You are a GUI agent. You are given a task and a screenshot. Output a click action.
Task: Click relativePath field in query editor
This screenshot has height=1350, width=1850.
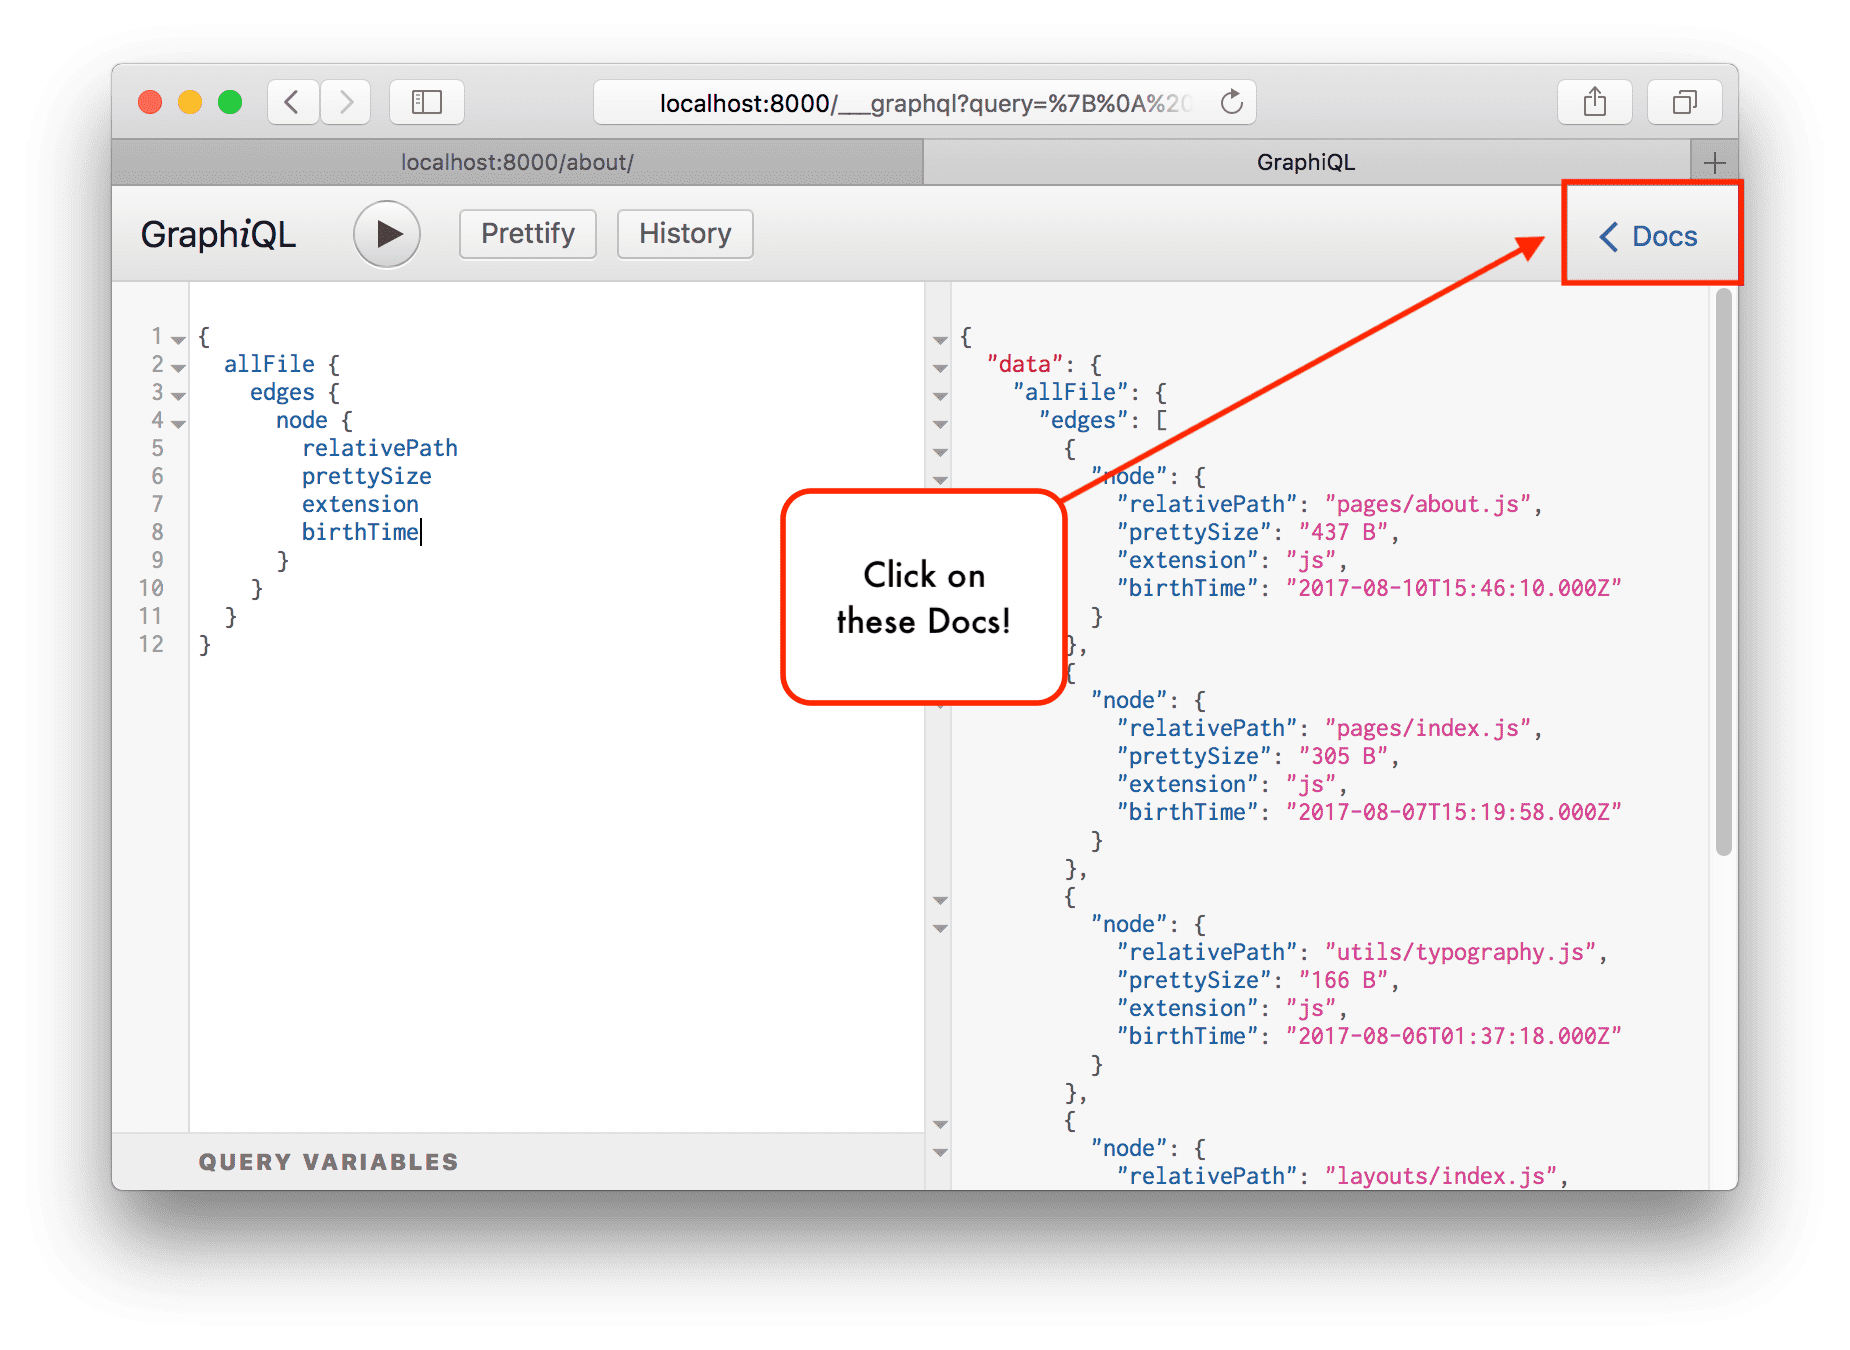click(380, 448)
